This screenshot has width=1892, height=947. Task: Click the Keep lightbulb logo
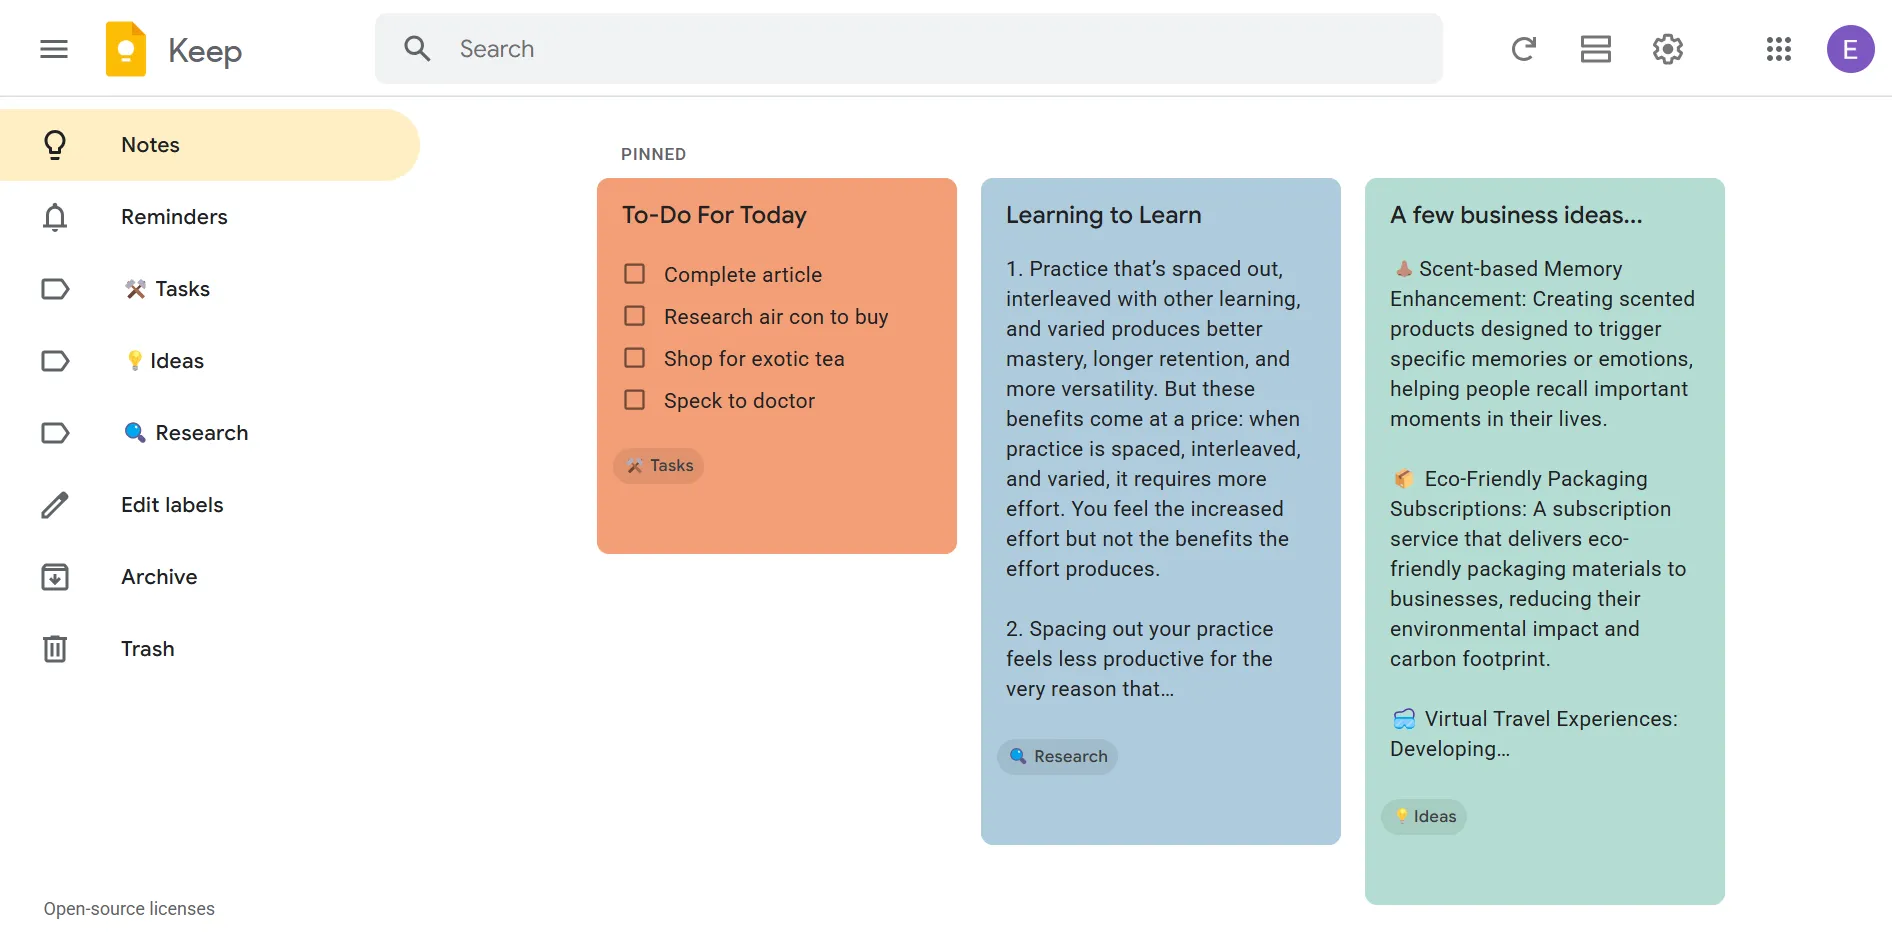tap(125, 47)
